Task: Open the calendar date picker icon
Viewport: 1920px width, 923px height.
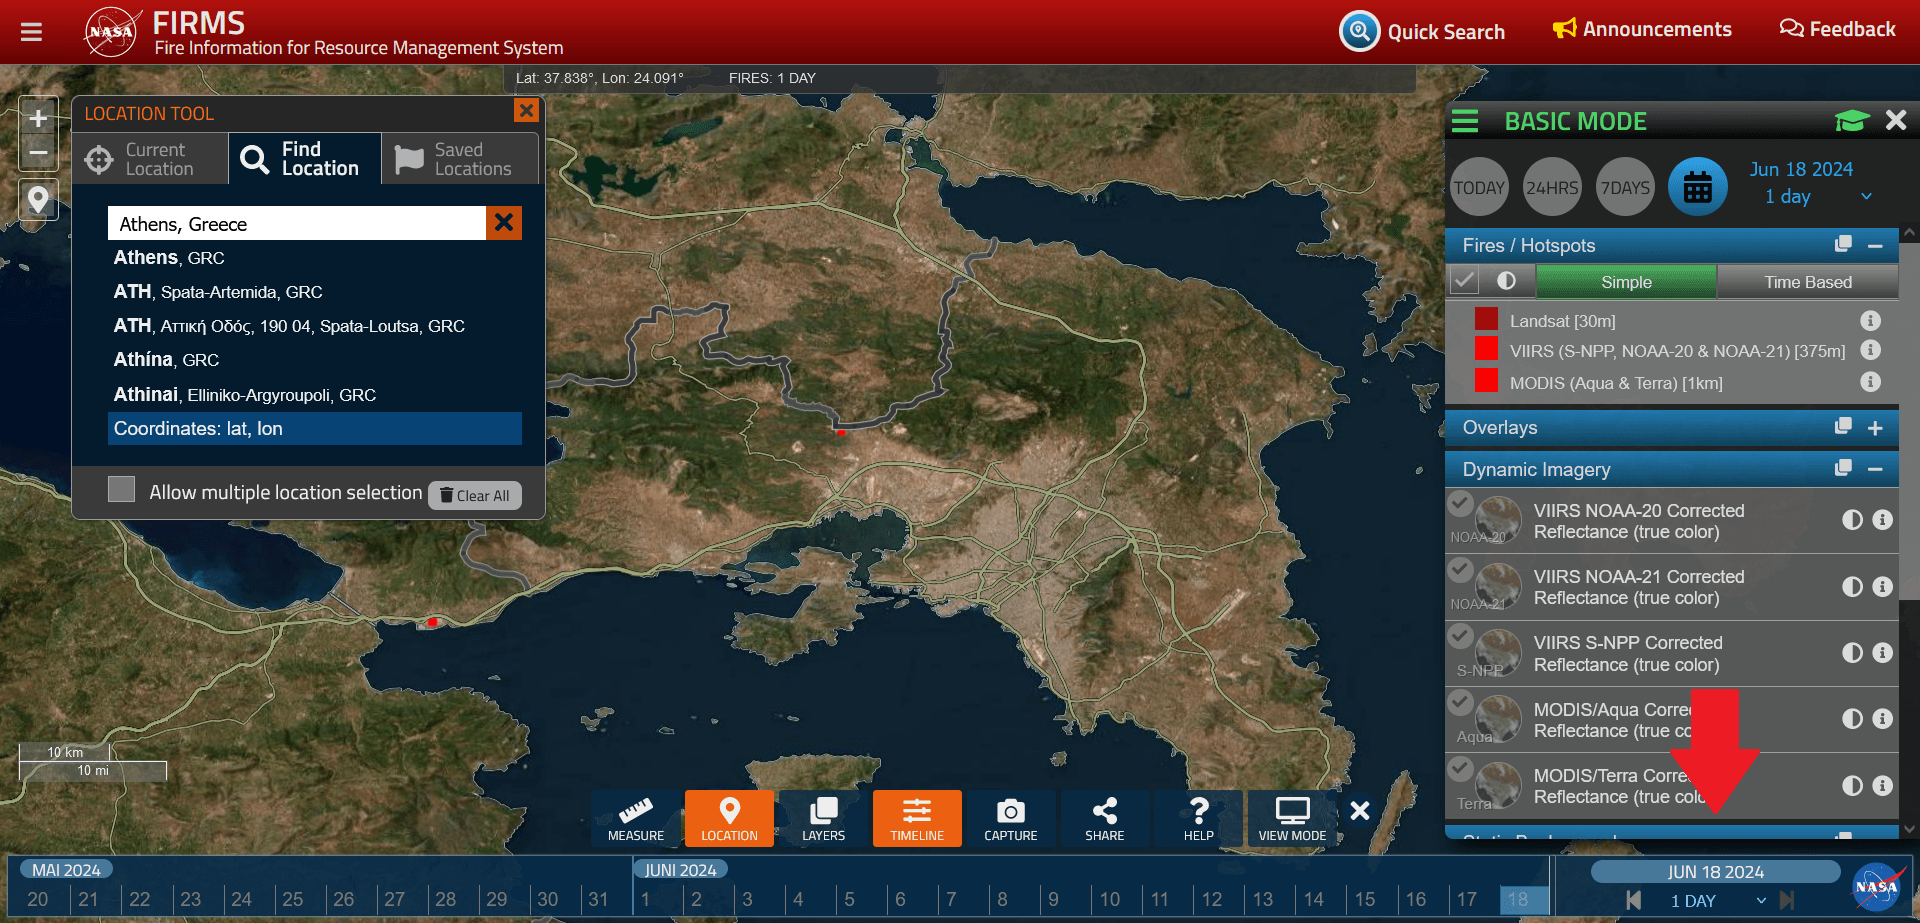Action: coord(1697,187)
